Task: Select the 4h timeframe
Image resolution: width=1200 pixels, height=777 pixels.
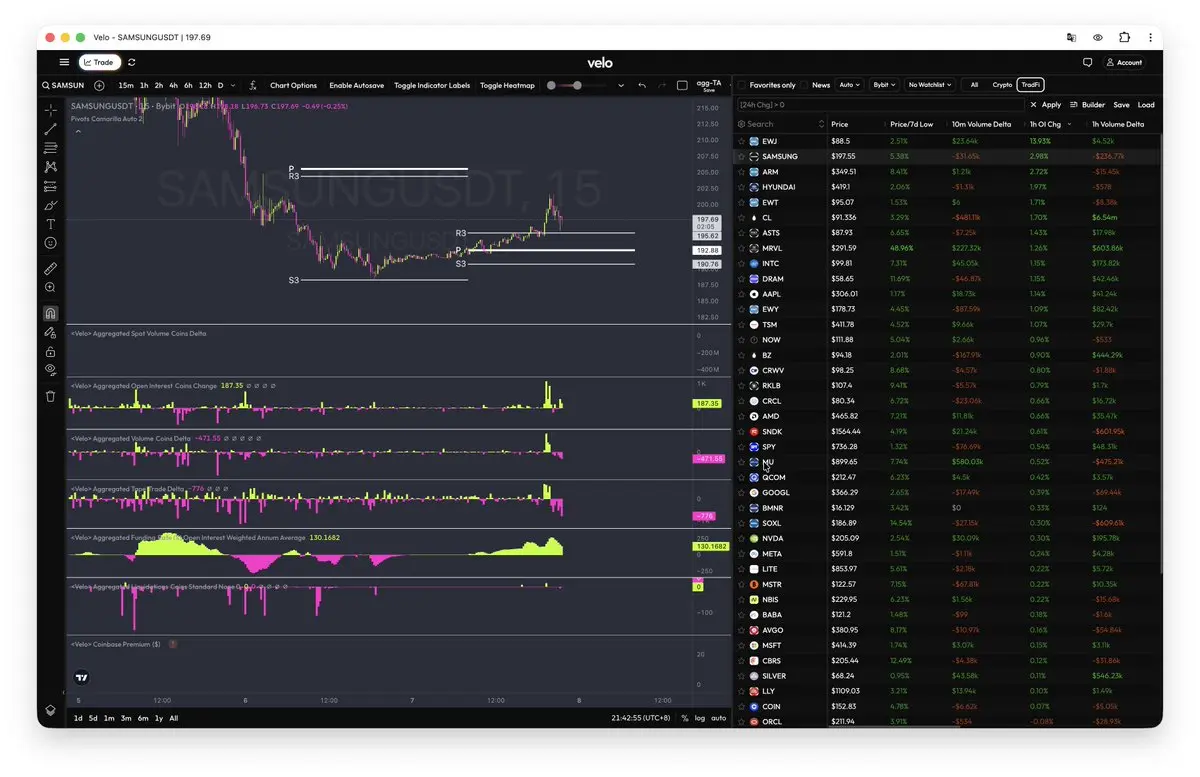Action: point(173,85)
